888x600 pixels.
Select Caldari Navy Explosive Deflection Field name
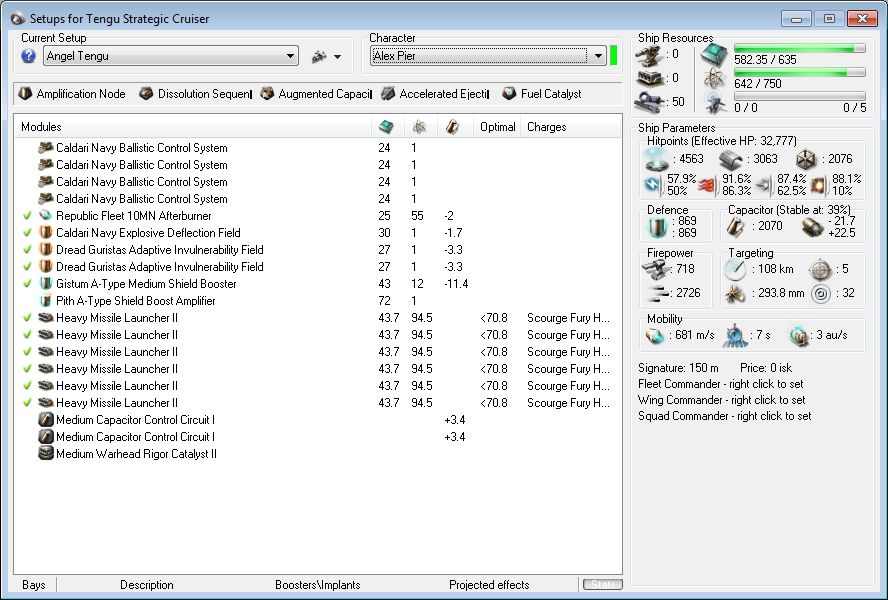click(x=148, y=233)
